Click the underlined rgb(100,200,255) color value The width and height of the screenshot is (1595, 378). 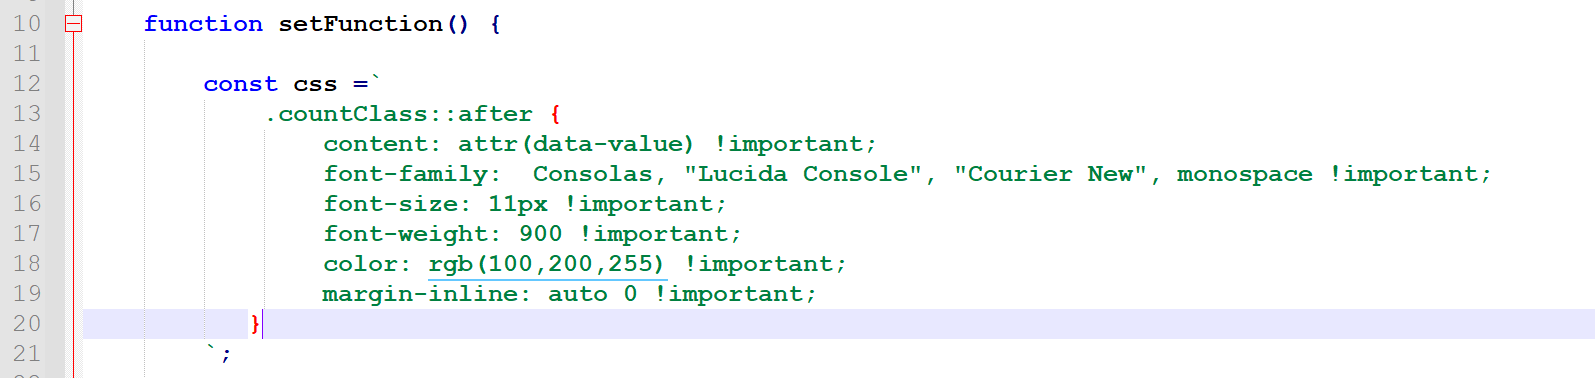point(546,264)
